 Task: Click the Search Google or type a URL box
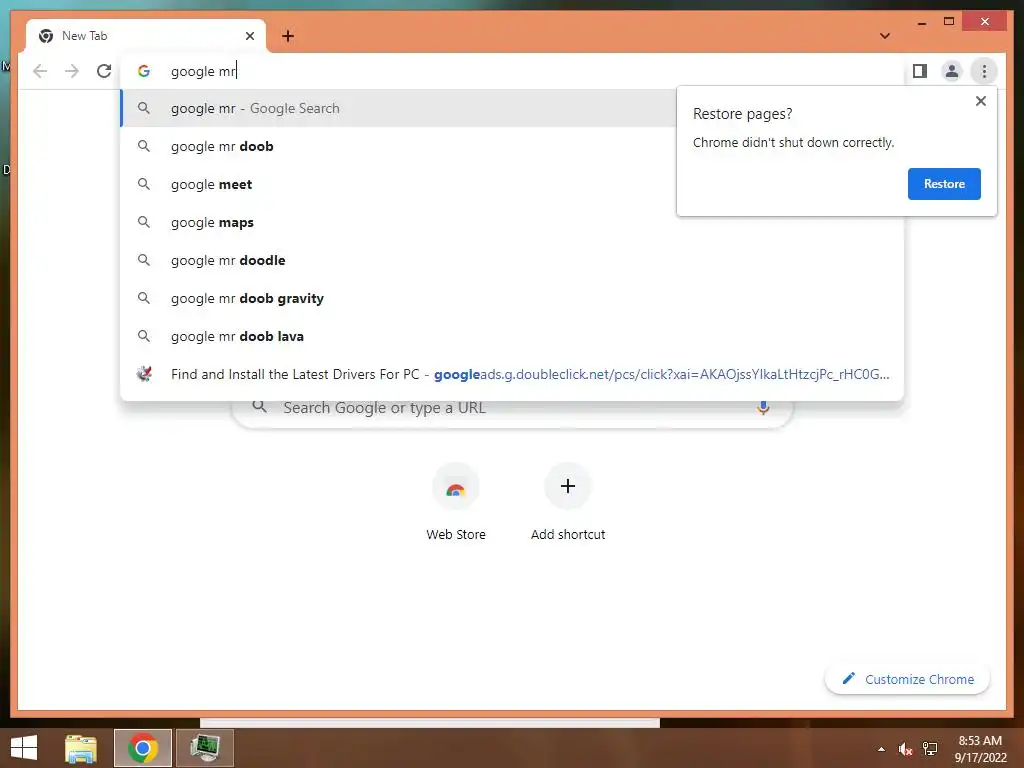click(x=513, y=411)
